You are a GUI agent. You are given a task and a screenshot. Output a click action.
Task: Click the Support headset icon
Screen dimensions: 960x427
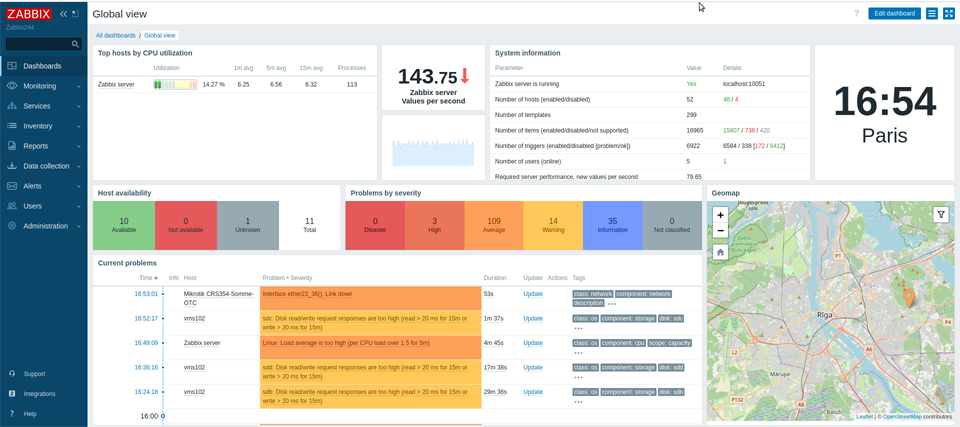pyautogui.click(x=12, y=374)
